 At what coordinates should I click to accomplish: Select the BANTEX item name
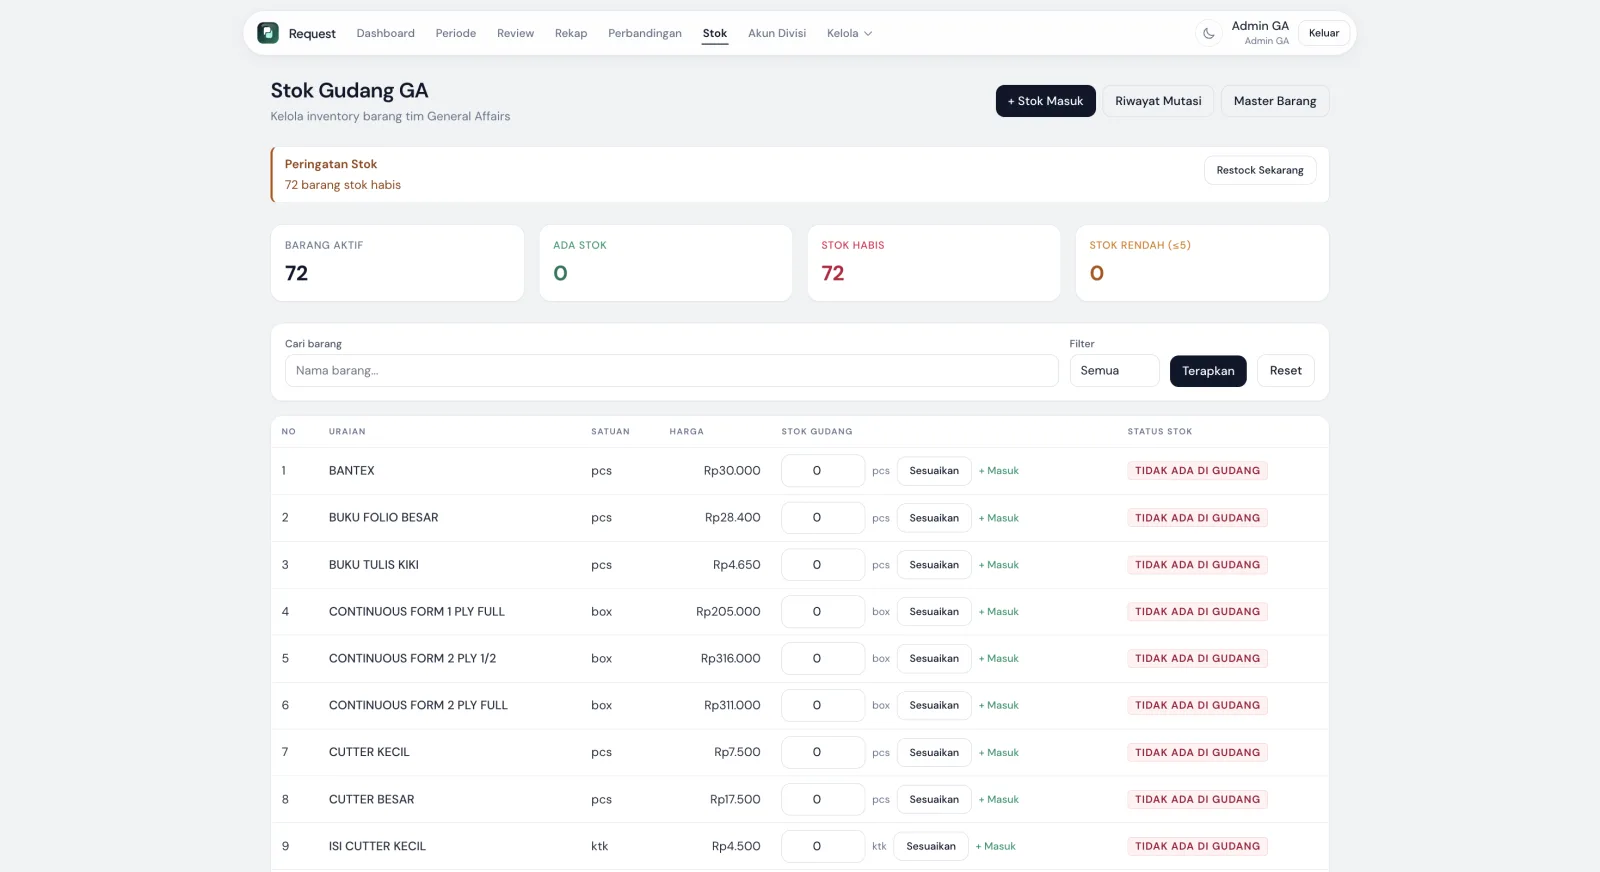pos(352,471)
